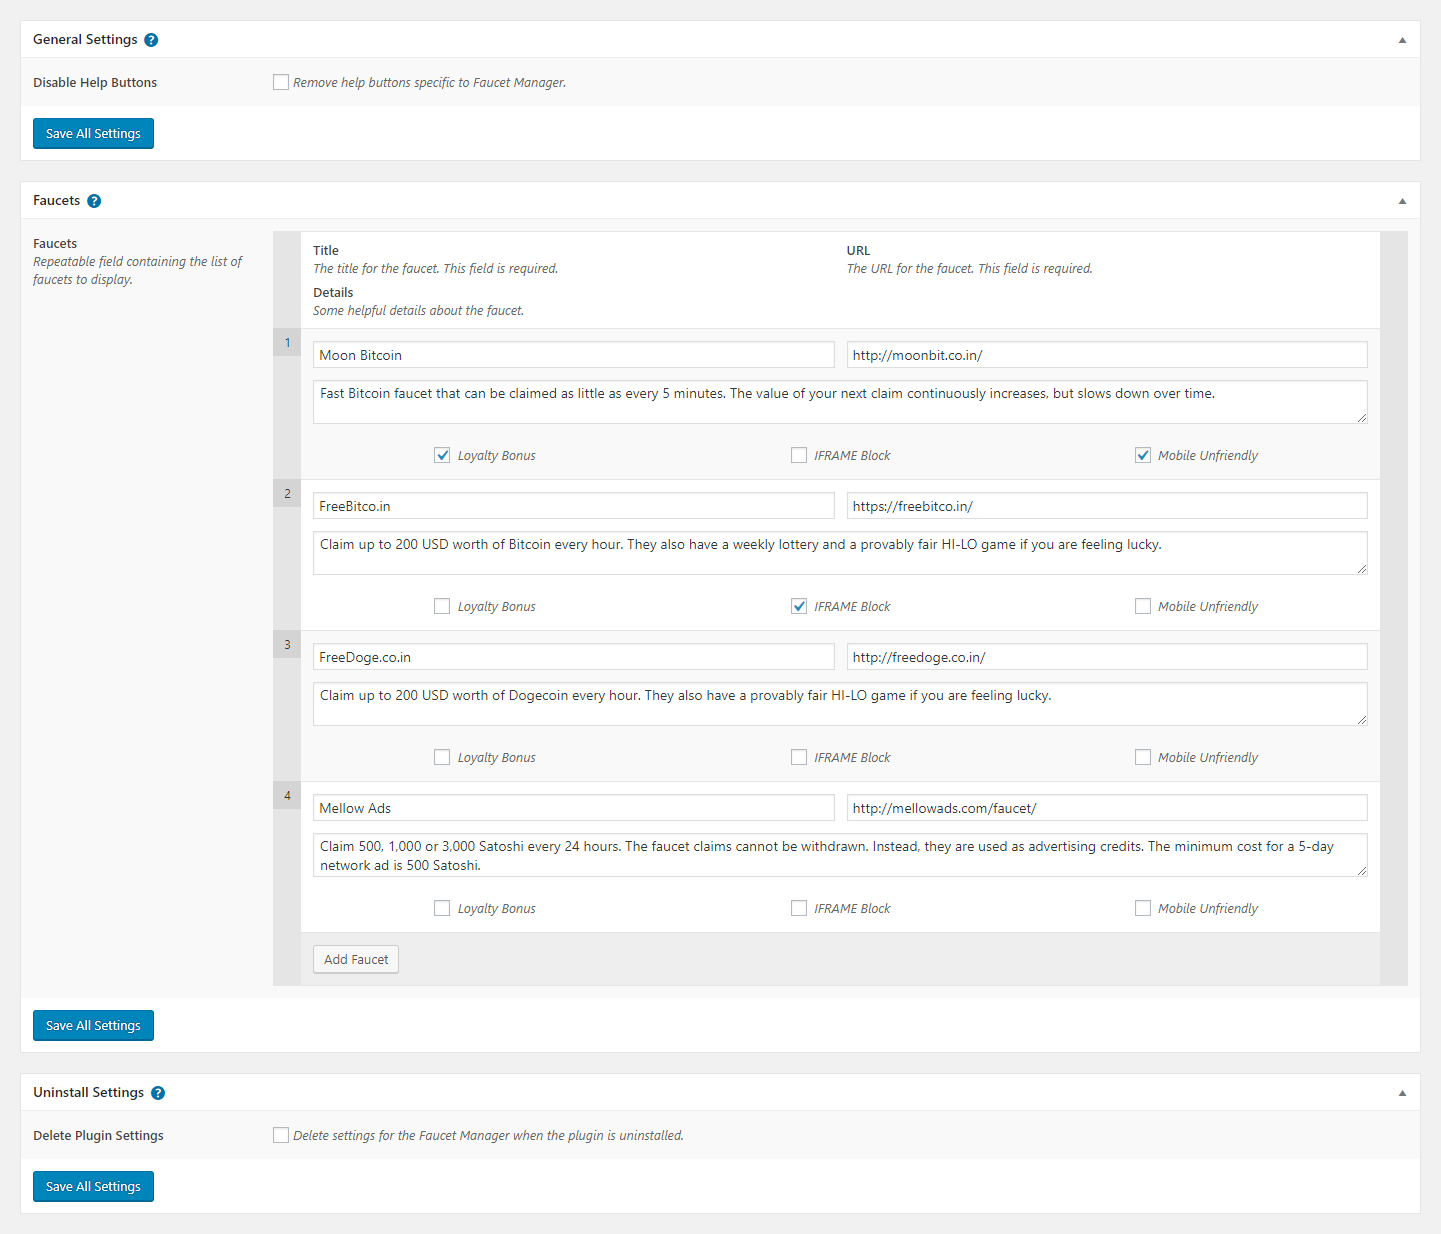
Task: Uncheck IFRAME Block for FreeBitco.in
Action: pyautogui.click(x=799, y=606)
